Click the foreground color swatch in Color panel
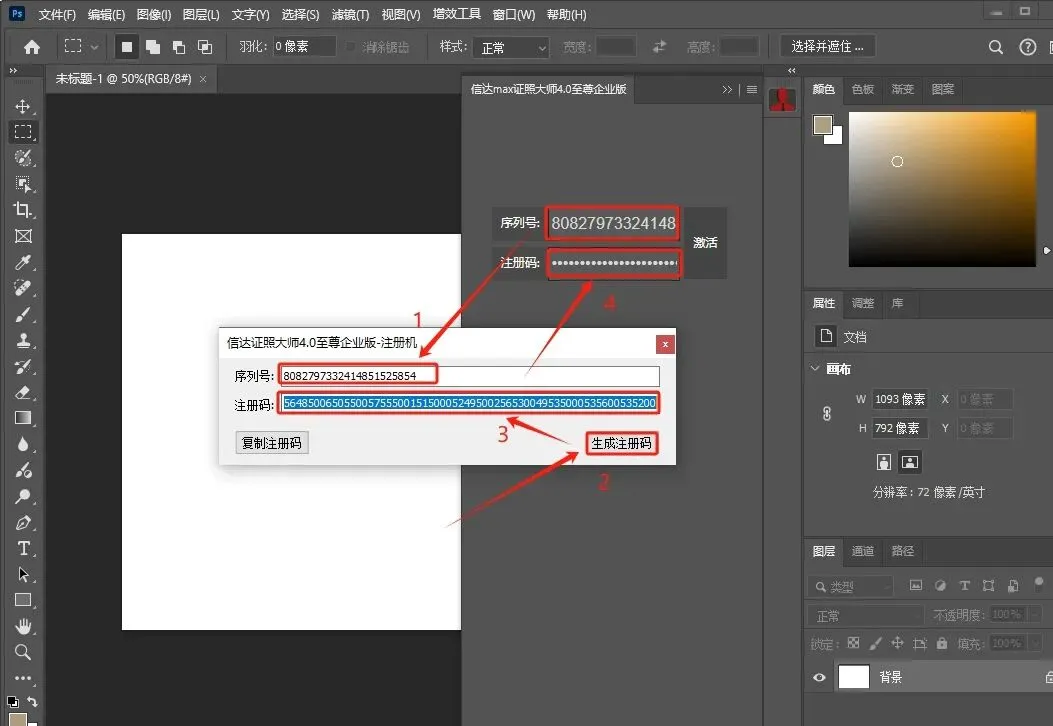 [x=823, y=124]
